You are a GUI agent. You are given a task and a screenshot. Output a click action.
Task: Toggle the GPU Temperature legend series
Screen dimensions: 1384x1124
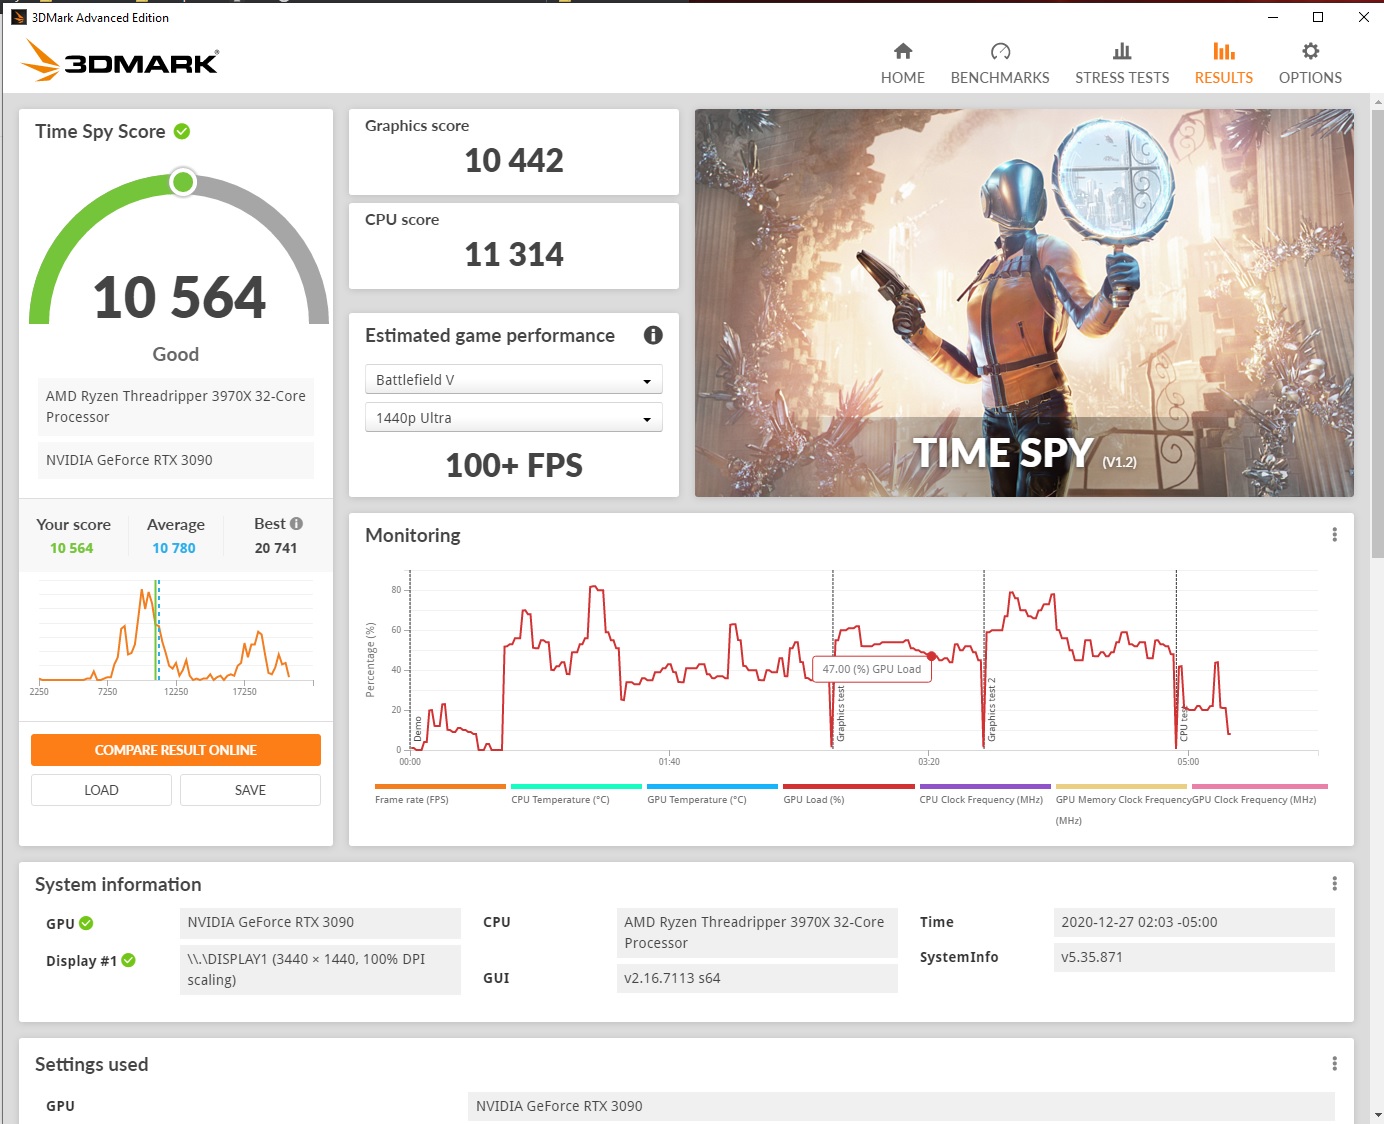coord(712,794)
